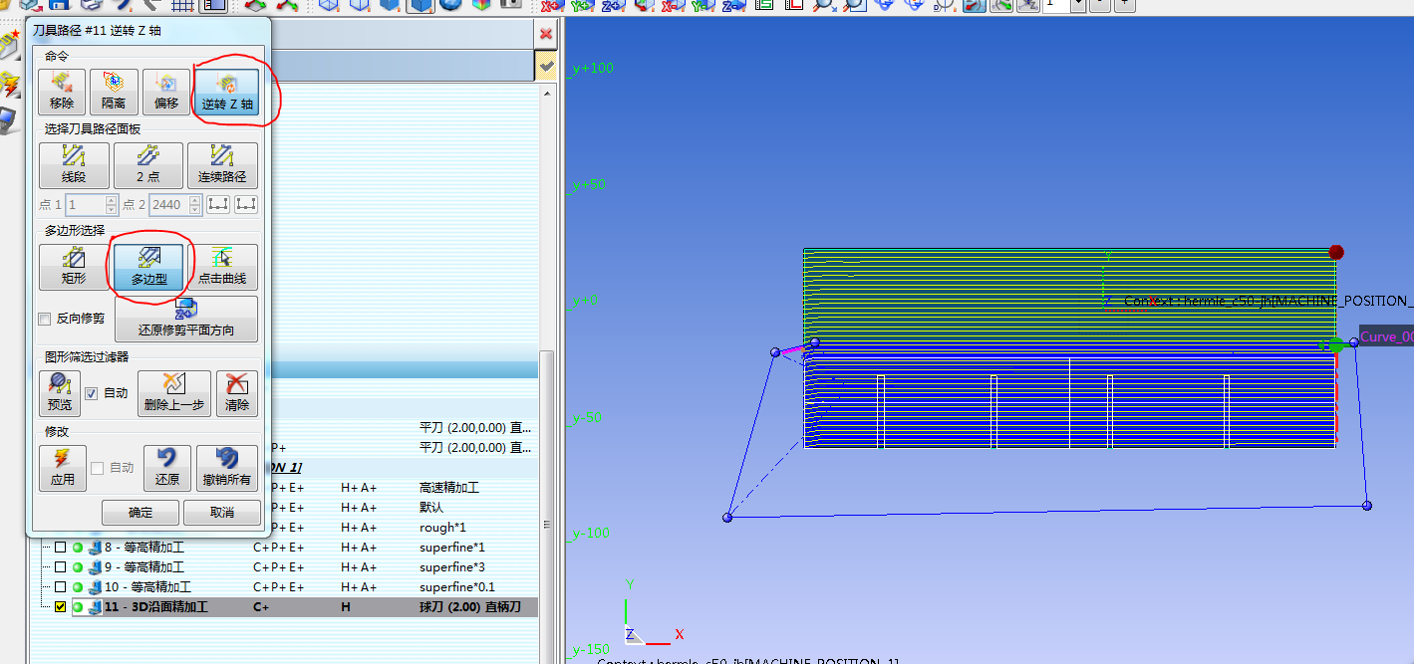1414x664 pixels.
Task: Click the X+ view orientation toolbar icon
Action: tap(551, 5)
